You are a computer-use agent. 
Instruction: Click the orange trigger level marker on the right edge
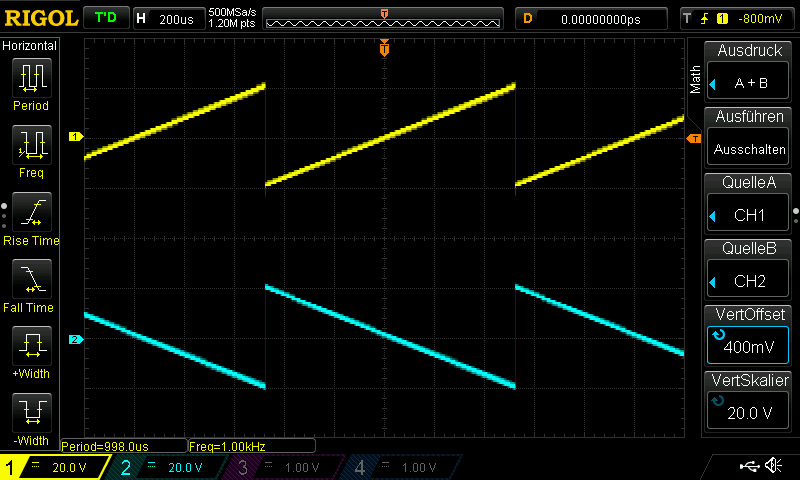click(x=694, y=139)
